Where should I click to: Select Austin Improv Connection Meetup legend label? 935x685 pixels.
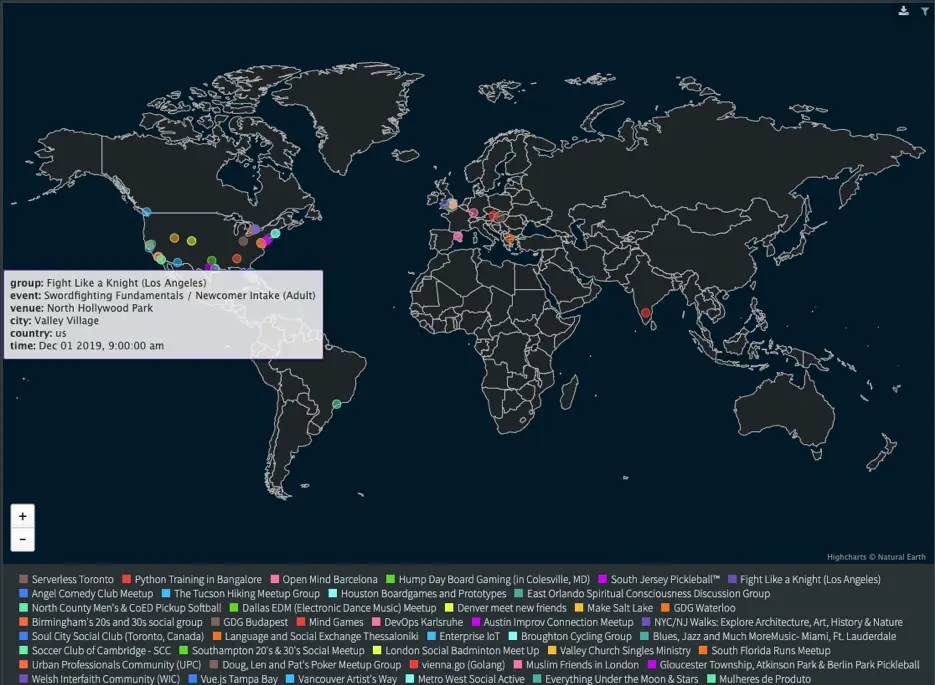[x=558, y=622]
